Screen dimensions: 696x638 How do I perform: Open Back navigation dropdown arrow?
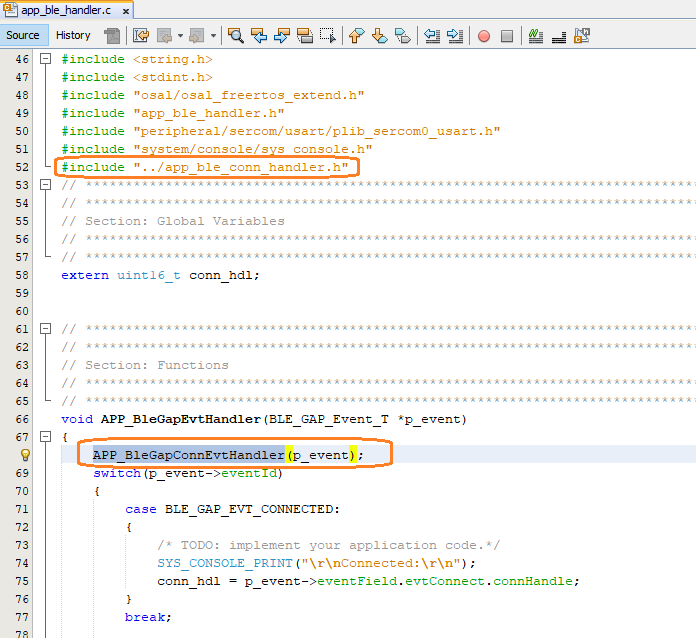point(180,36)
